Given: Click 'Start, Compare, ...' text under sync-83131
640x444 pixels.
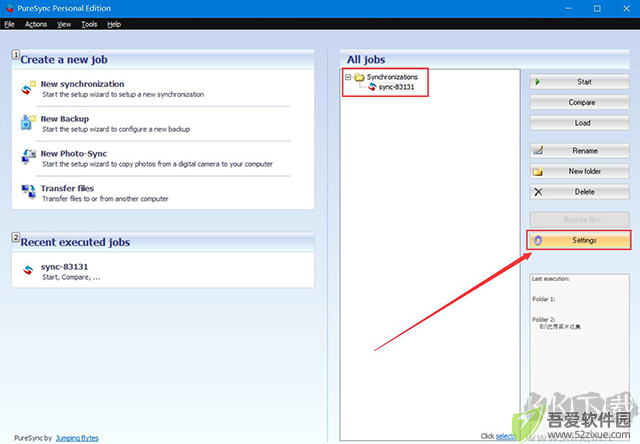Looking at the screenshot, I should point(71,278).
